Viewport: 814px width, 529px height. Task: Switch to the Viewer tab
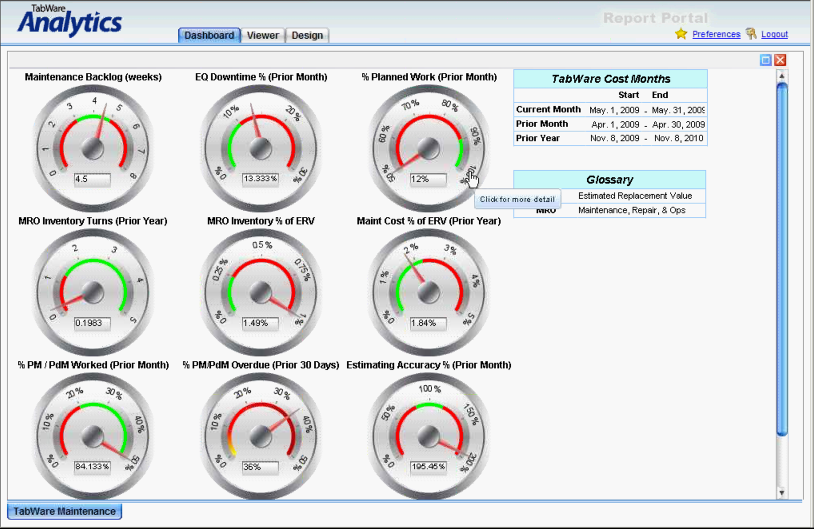pos(263,35)
